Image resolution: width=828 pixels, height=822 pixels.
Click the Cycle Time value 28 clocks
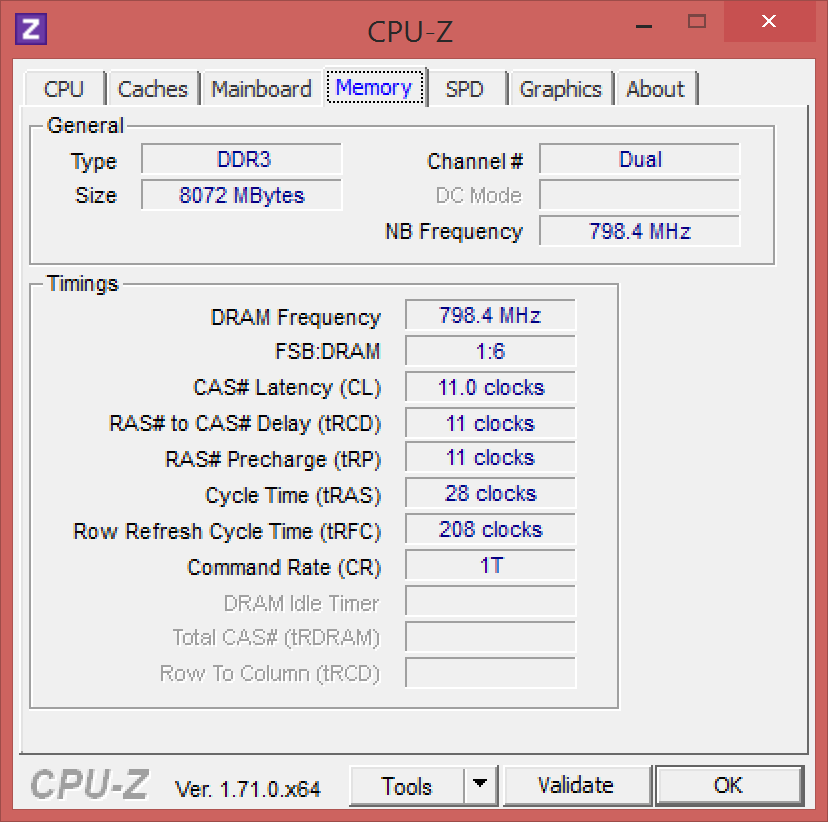tap(490, 493)
